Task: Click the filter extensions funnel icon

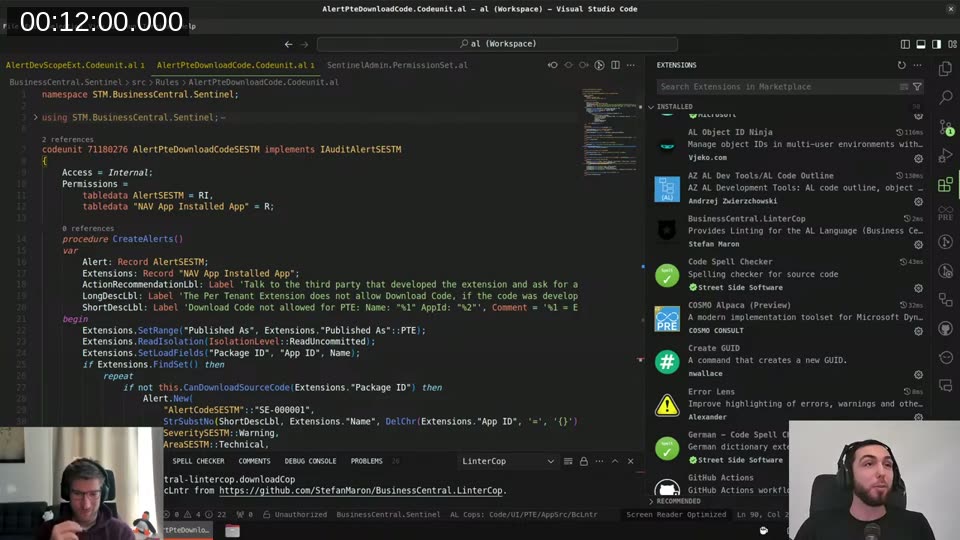Action: 917,87
